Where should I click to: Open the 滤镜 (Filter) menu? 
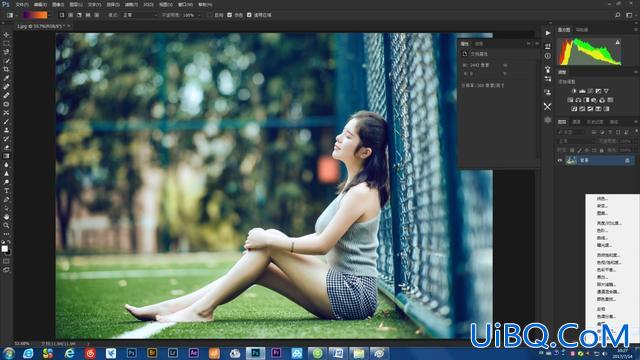tap(131, 4)
